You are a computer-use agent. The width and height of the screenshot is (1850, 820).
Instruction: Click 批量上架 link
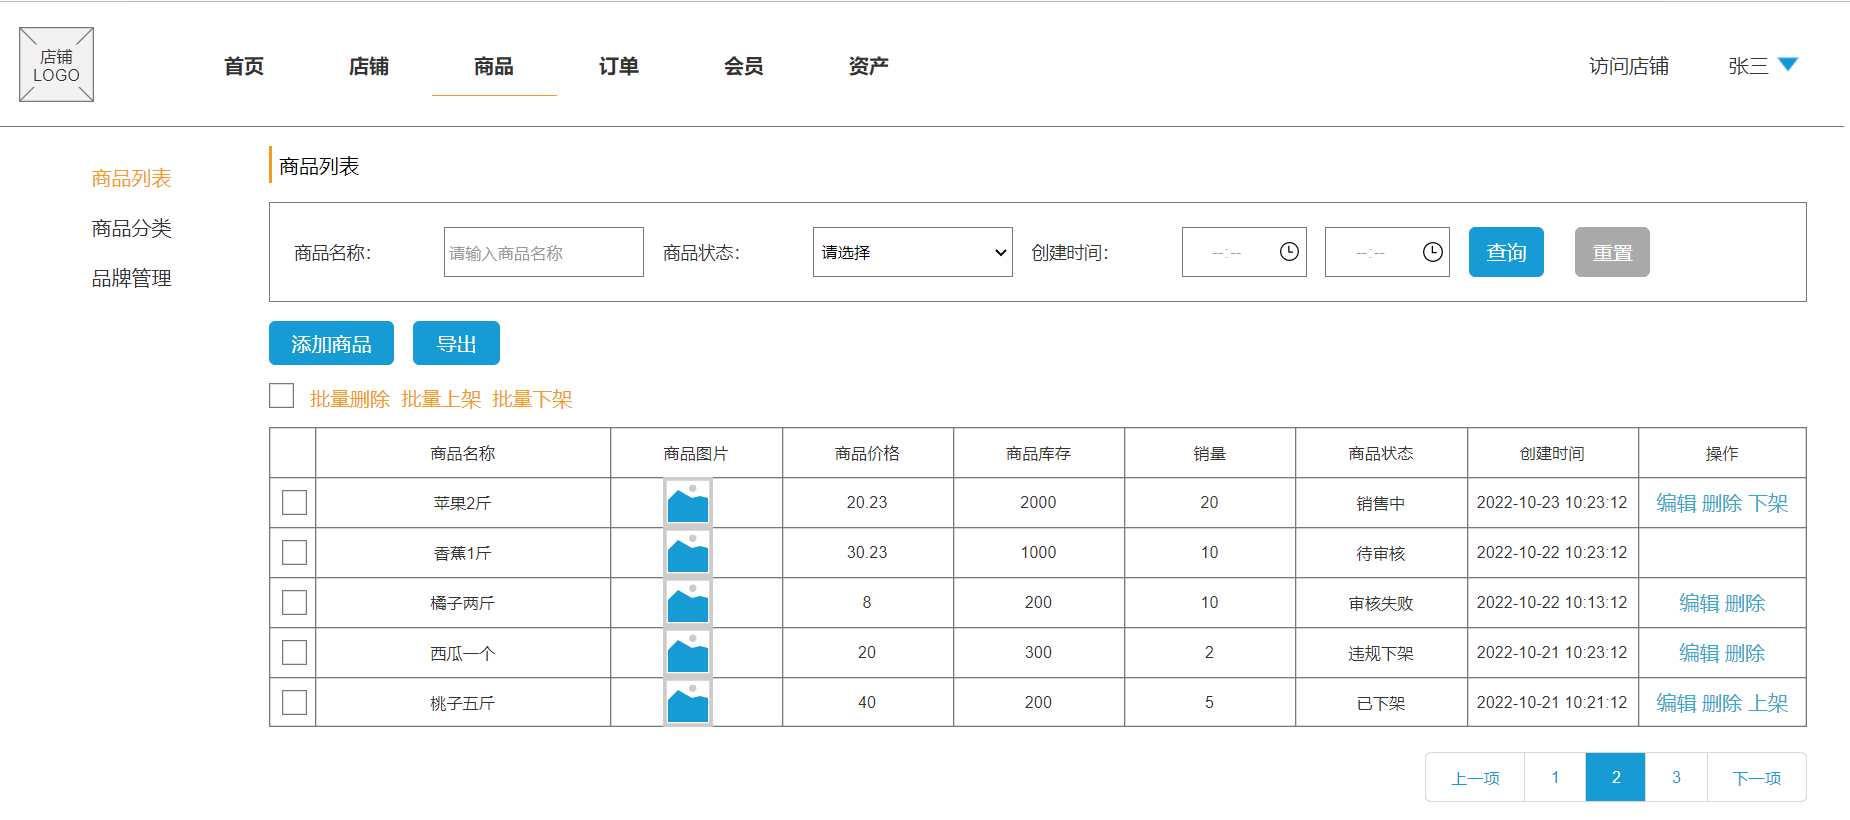(441, 399)
